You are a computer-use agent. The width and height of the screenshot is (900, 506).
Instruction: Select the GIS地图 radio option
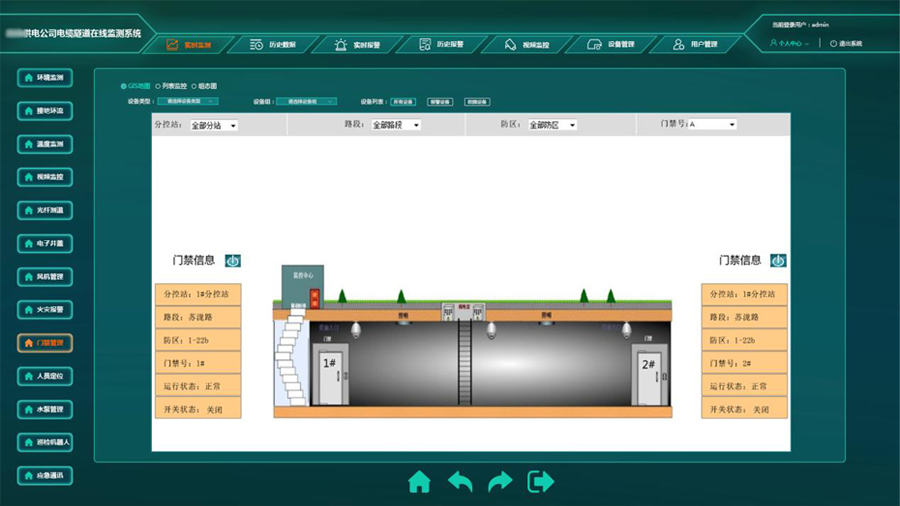(124, 87)
